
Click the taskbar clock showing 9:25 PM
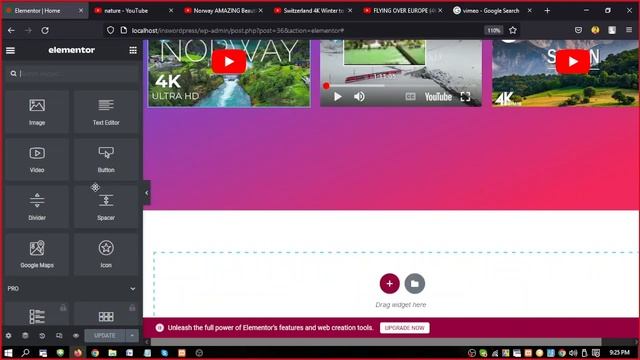[x=619, y=353]
